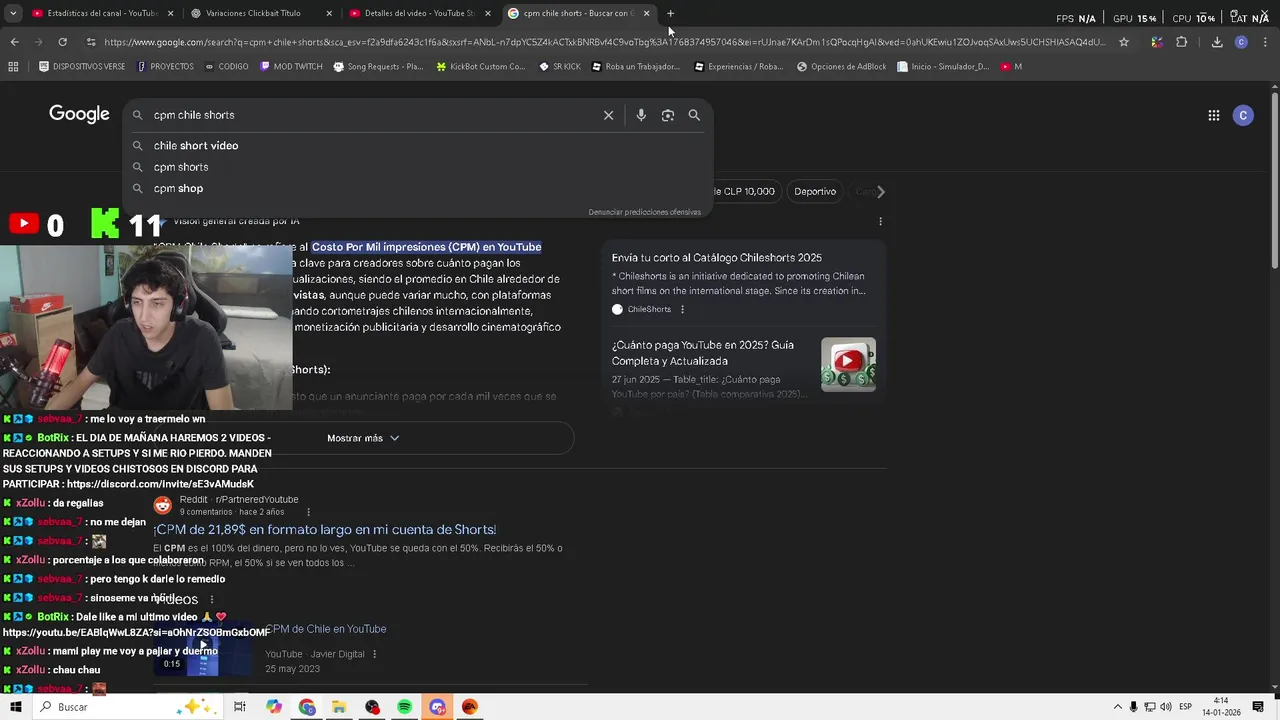Click chat link 'discord.com/invite/sE3vAMudsK'
This screenshot has width=1280, height=720.
pos(161,484)
